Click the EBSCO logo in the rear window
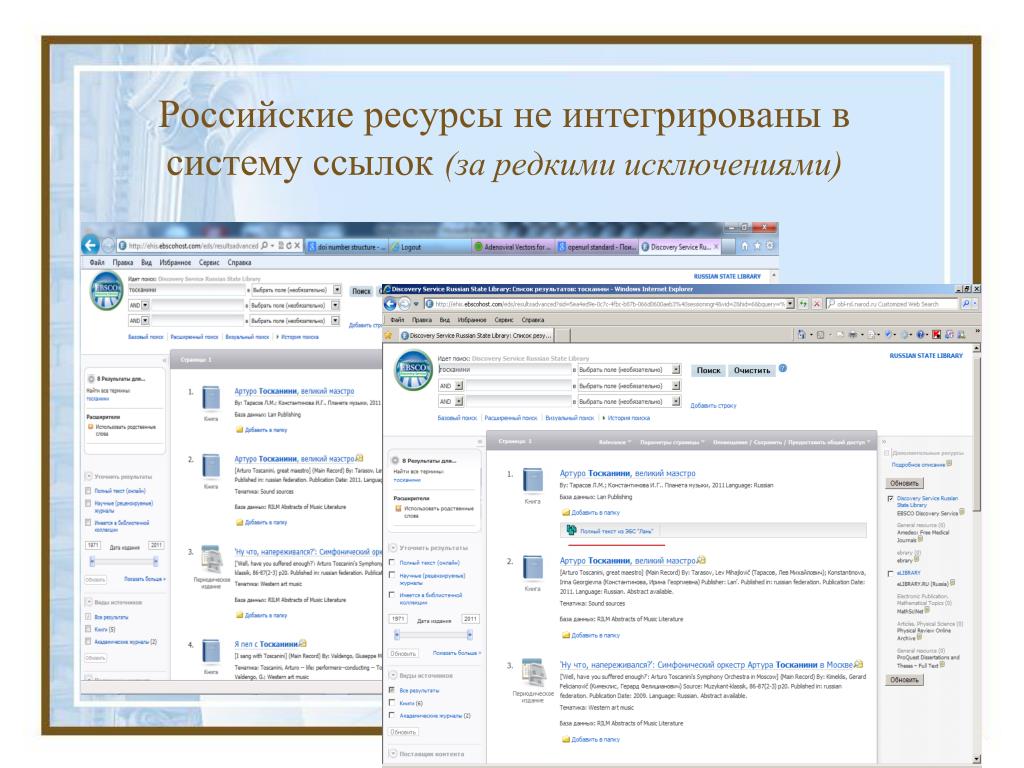Image resolution: width=1024 pixels, height=768 pixels. point(106,291)
